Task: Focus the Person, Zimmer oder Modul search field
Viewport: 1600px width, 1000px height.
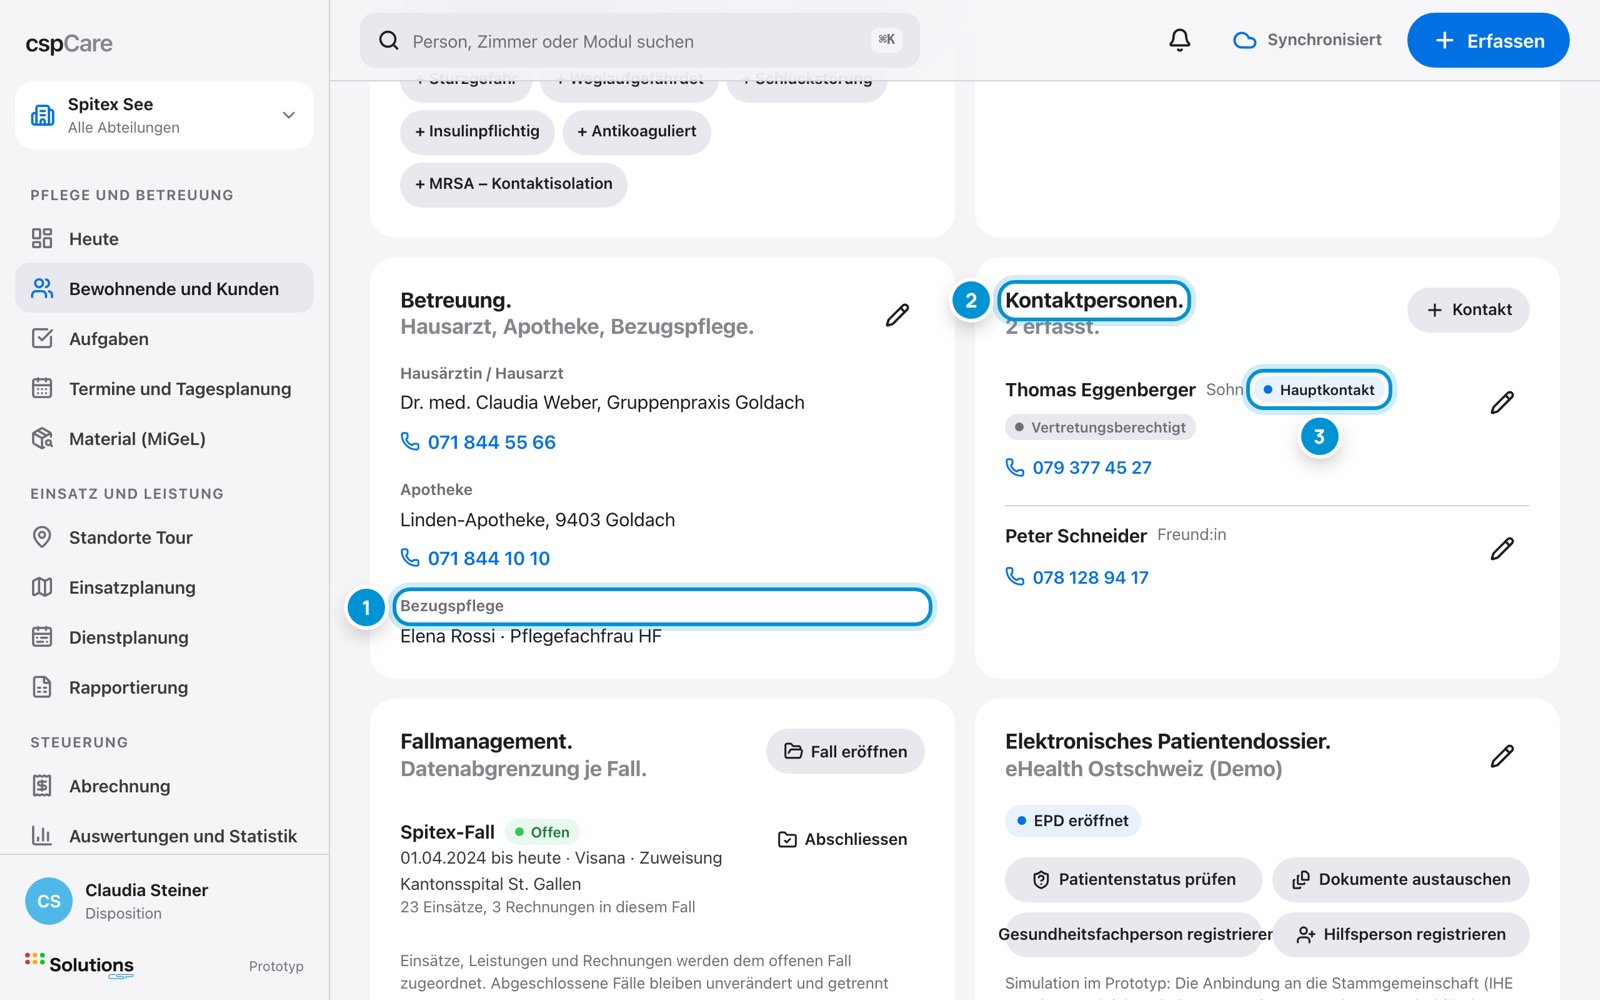Action: point(640,41)
